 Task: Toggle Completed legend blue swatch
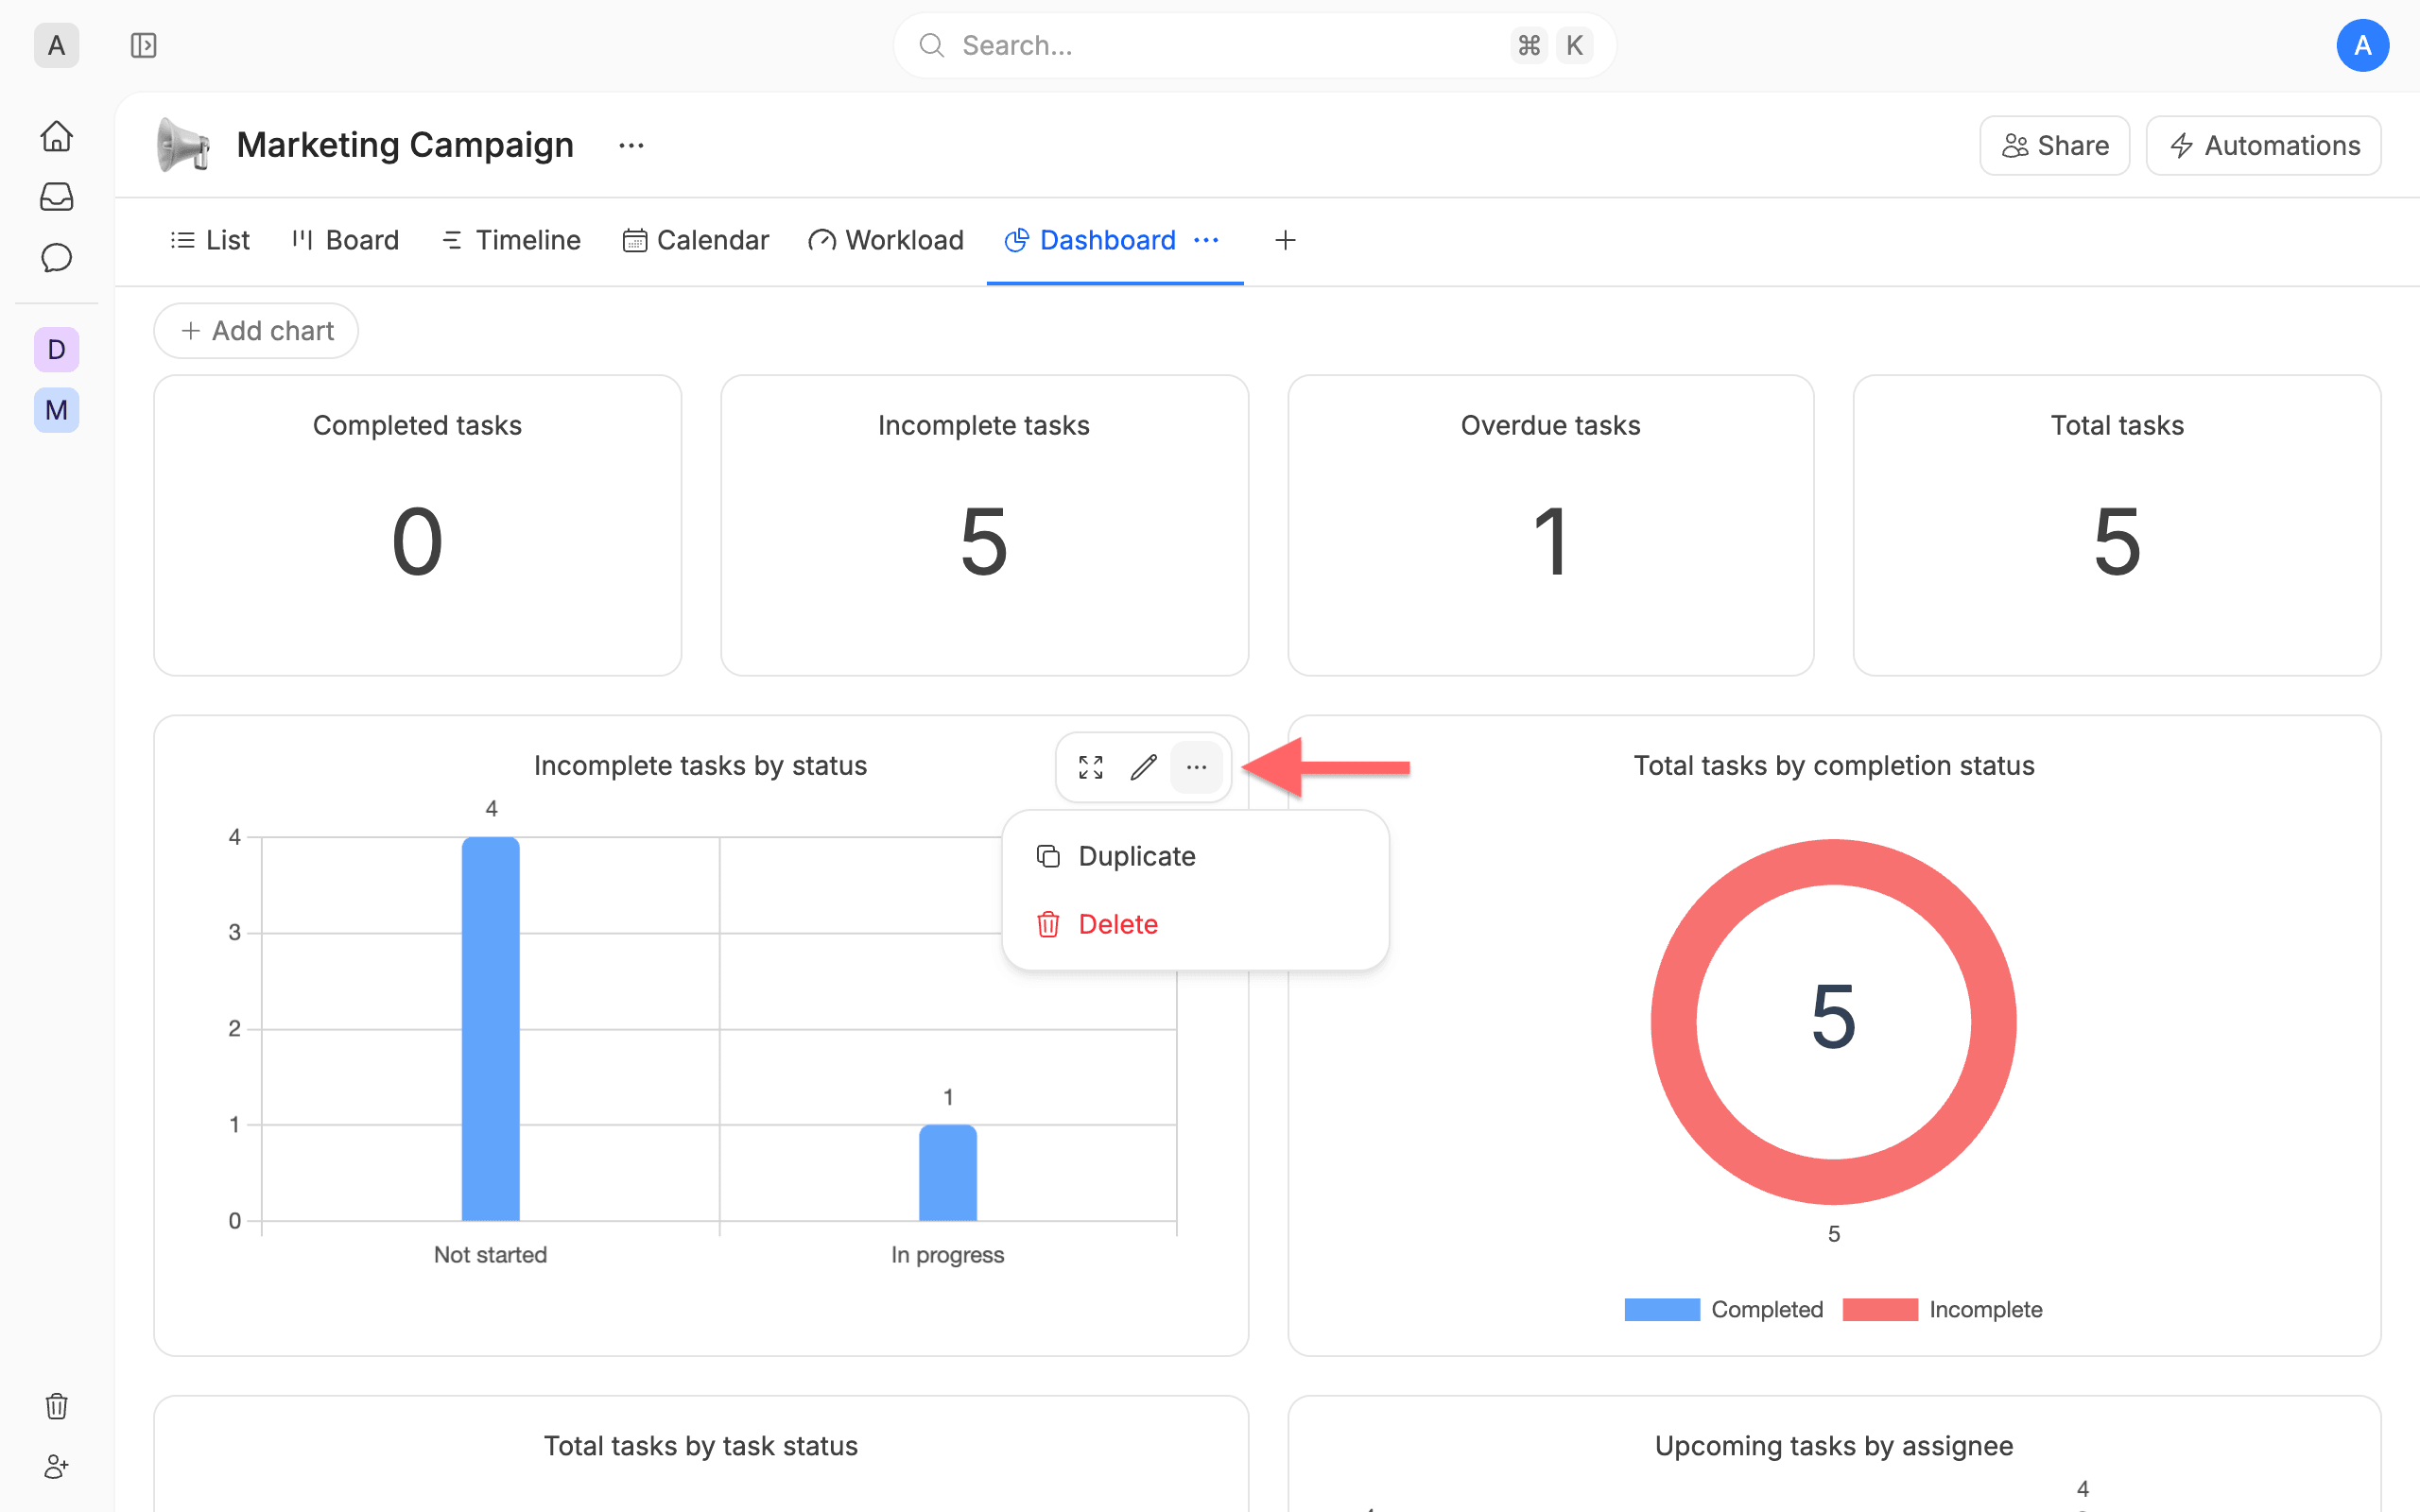tap(1661, 1310)
